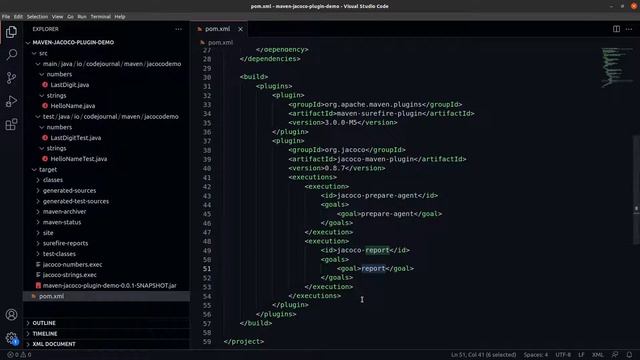640x360 pixels.
Task: Click jacoco-maven-plugin artifactId text
Action: click(x=375, y=159)
